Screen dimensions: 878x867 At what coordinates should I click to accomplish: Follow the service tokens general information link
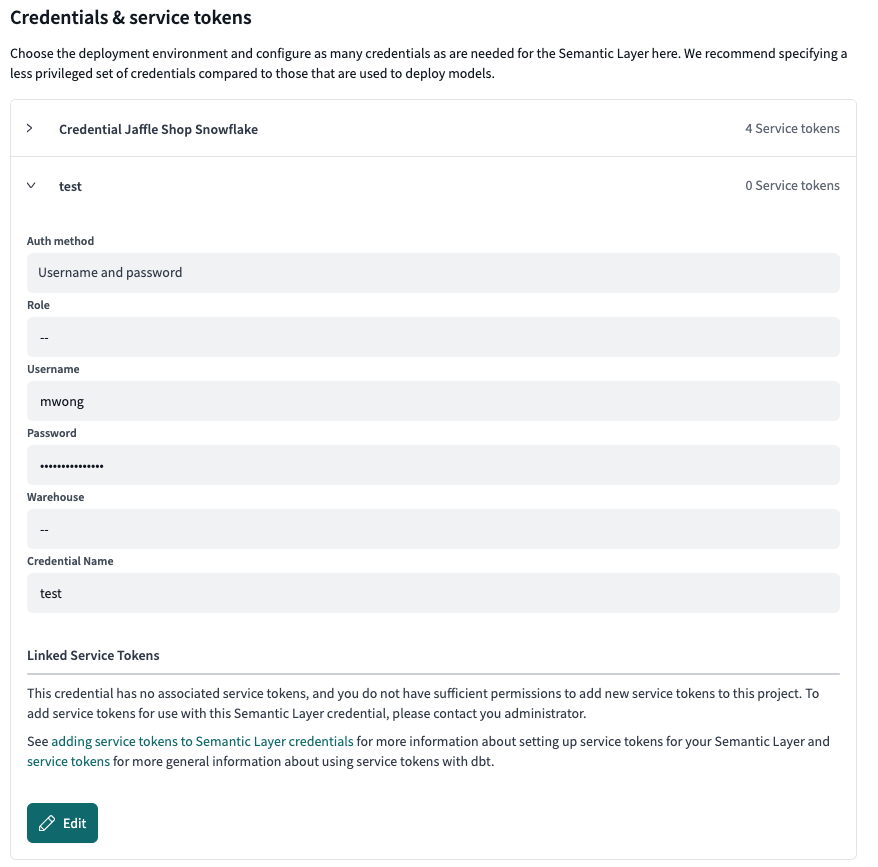(68, 761)
